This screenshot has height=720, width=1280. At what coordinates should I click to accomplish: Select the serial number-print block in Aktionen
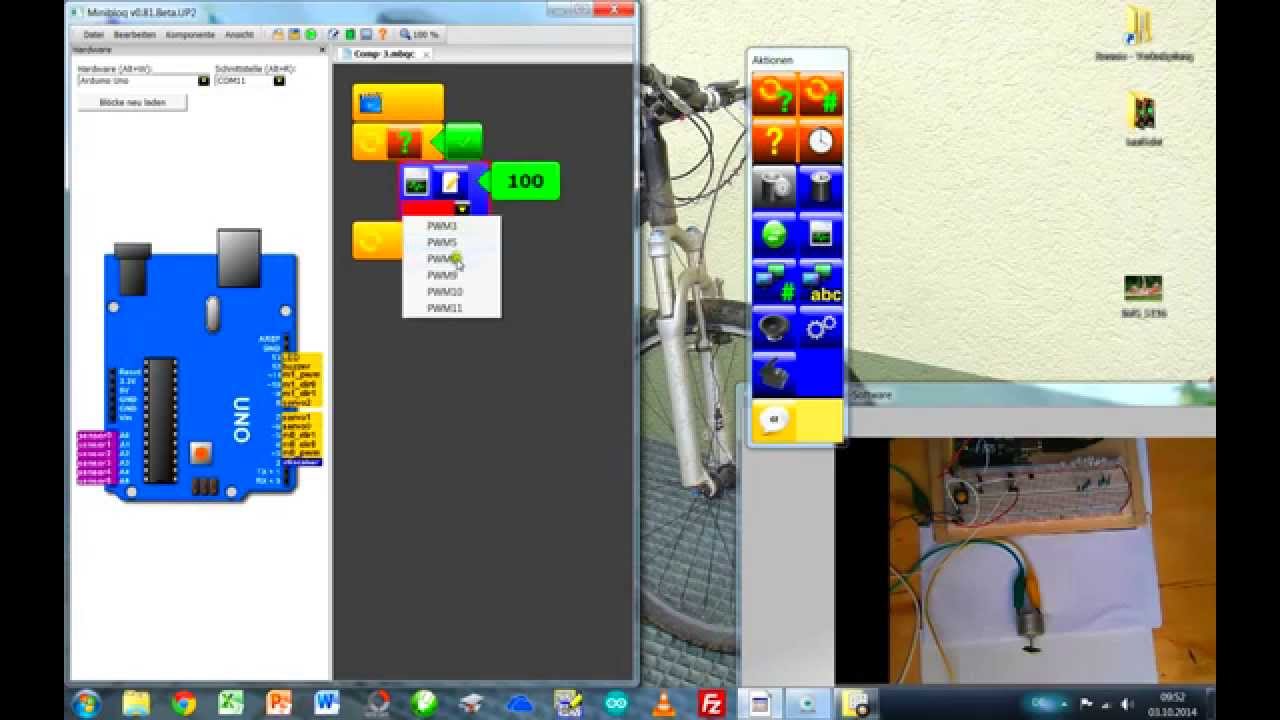tap(774, 282)
